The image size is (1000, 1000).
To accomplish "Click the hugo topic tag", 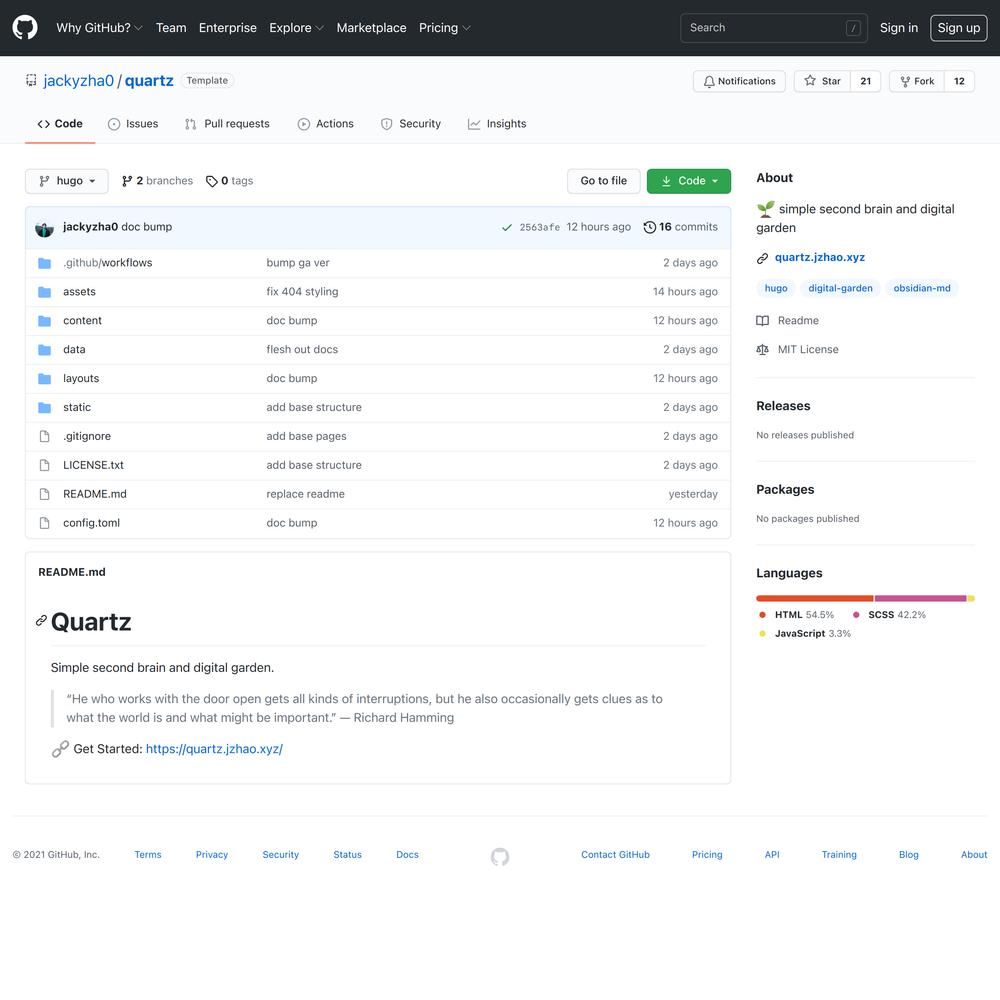I will click(x=776, y=288).
